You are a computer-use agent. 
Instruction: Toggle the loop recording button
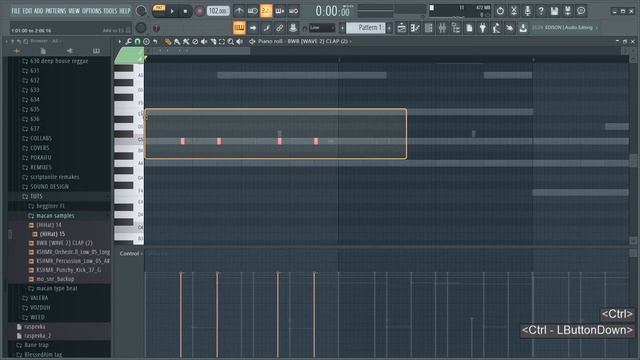coord(293,11)
